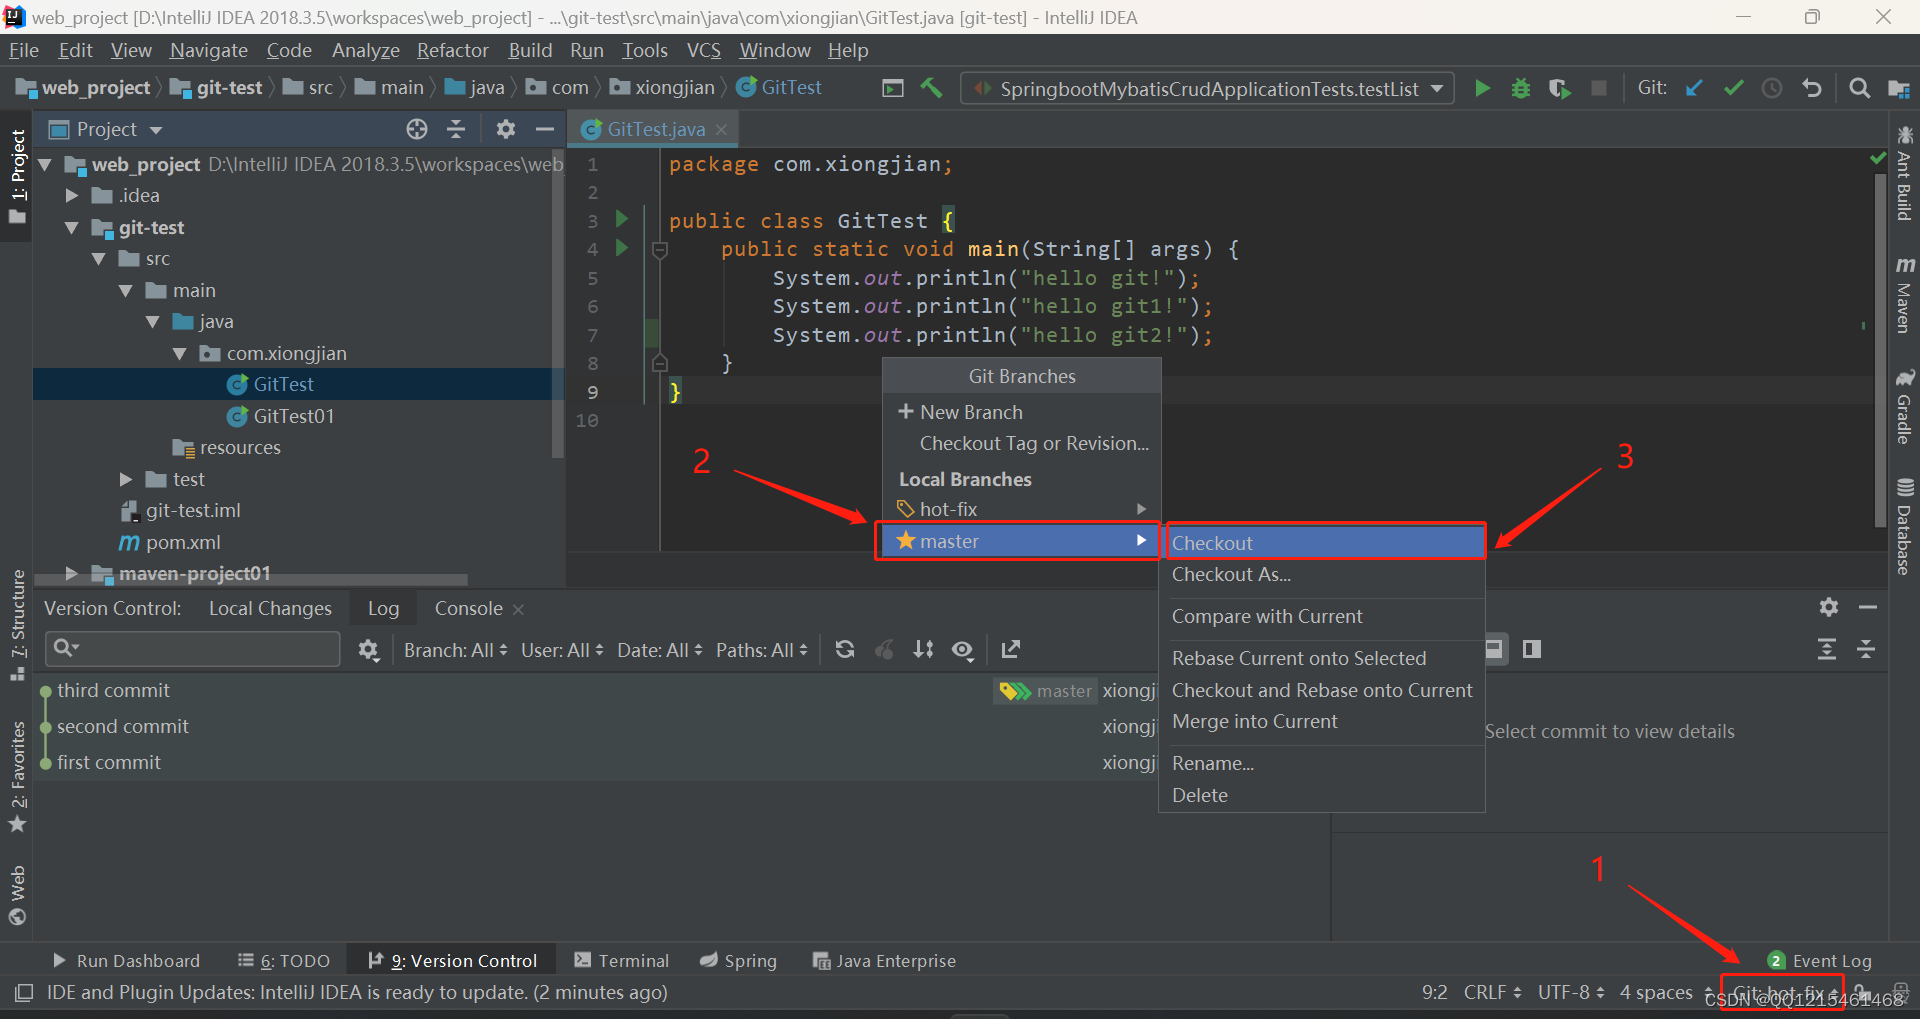Open Version Control log settings gear next to search

[x=368, y=650]
